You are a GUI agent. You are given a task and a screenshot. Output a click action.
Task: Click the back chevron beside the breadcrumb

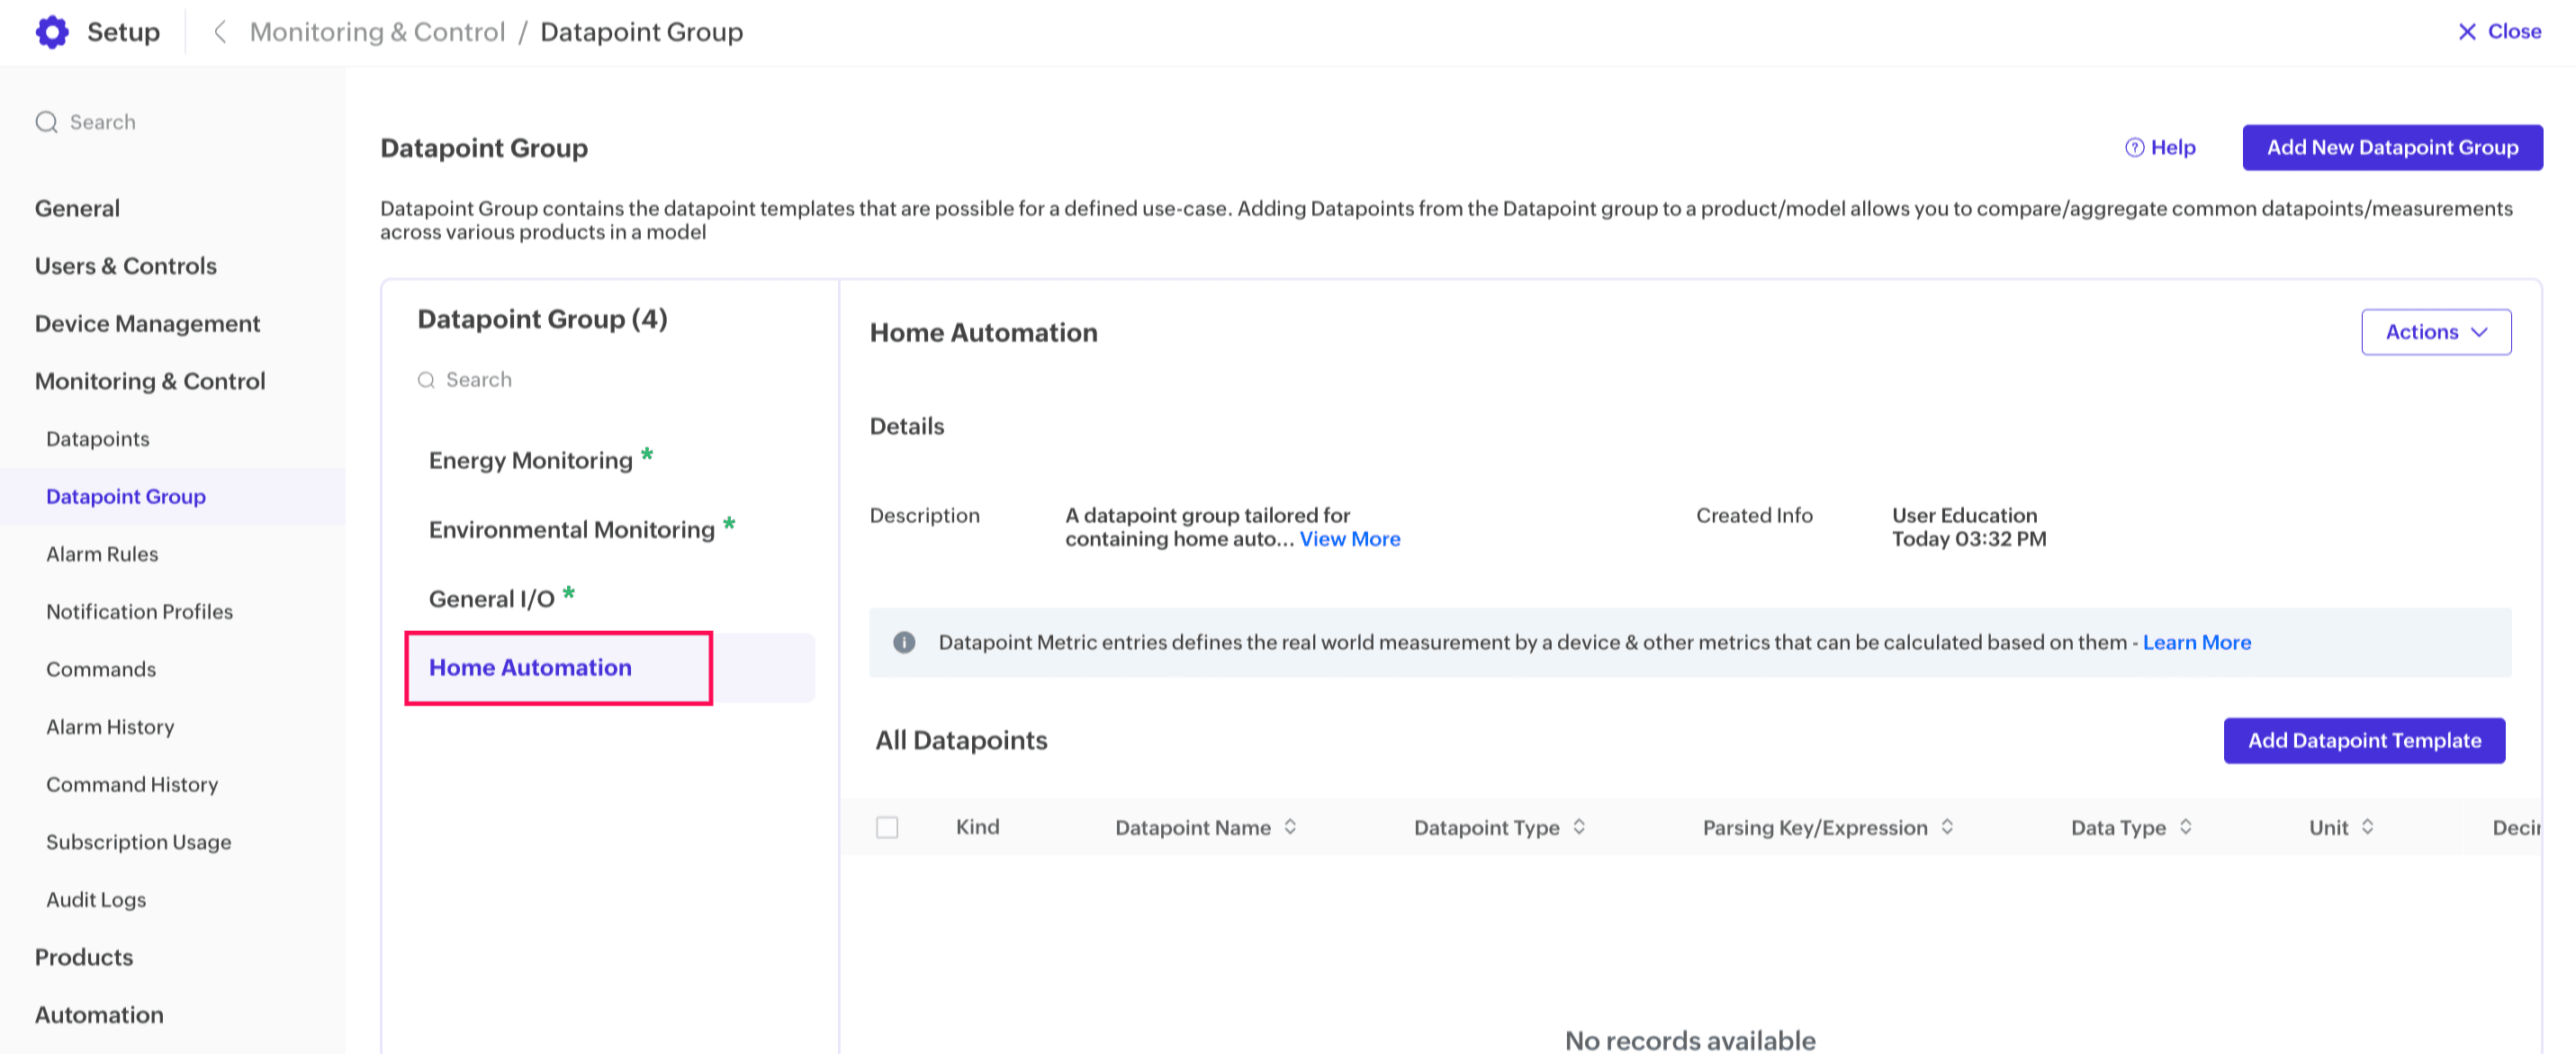[220, 32]
